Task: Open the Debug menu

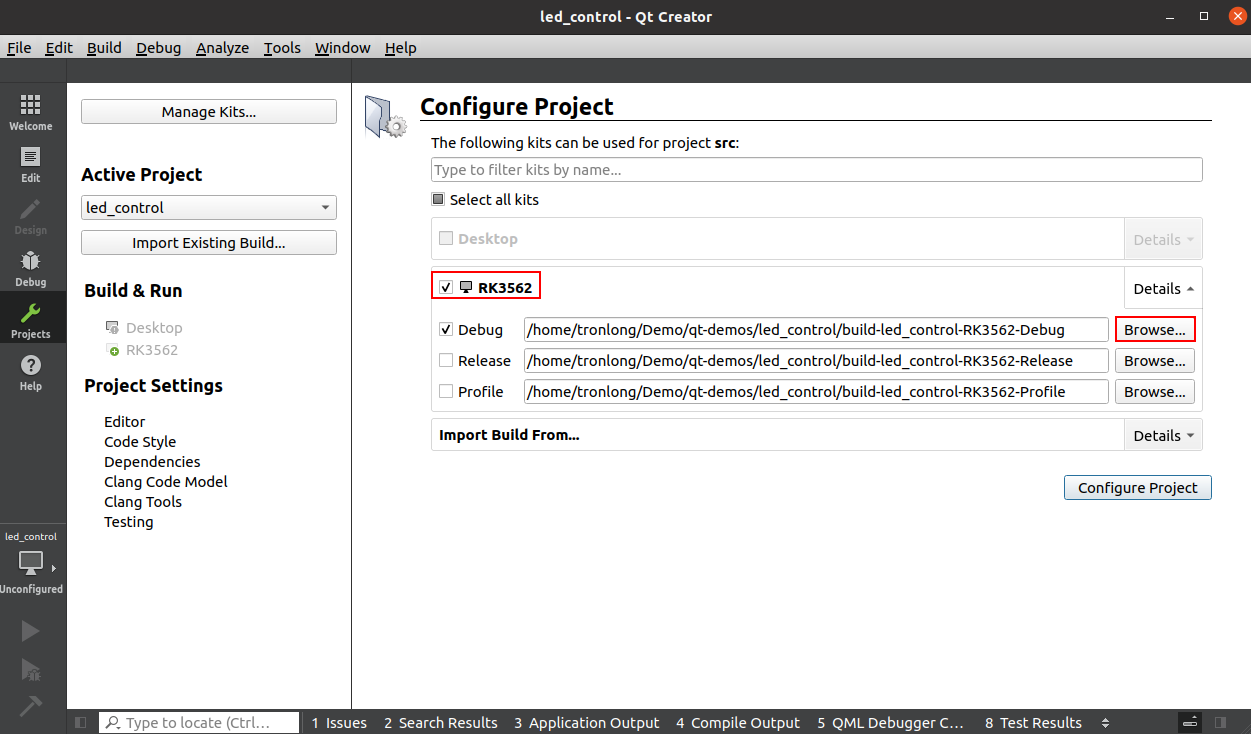Action: (x=159, y=48)
